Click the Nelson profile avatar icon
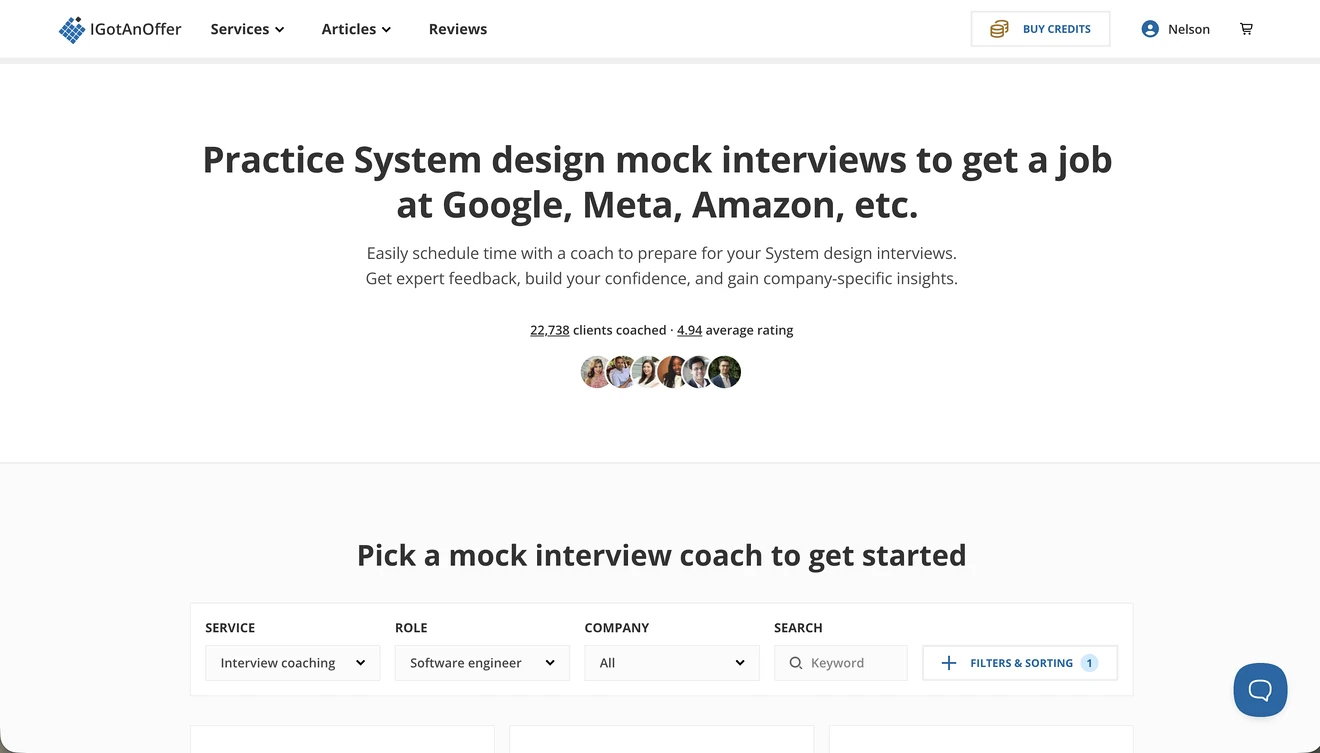The width and height of the screenshot is (1320, 753). (x=1150, y=29)
